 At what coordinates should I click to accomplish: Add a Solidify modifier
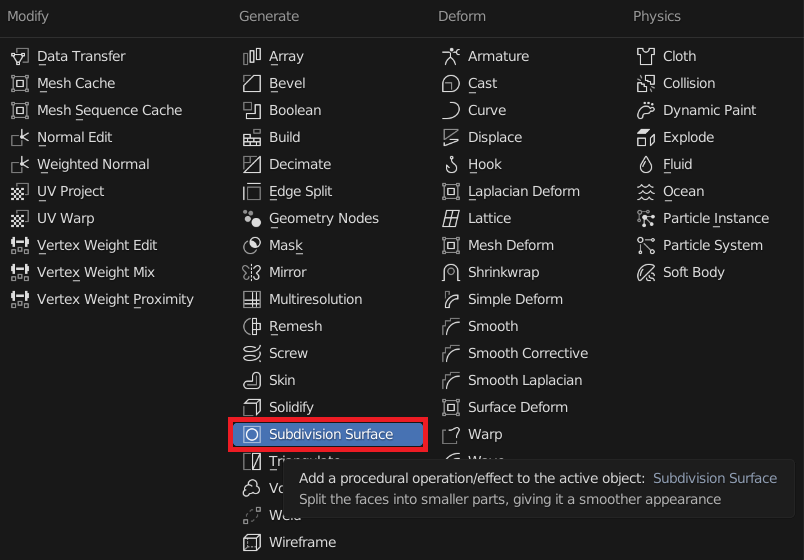pyautogui.click(x=290, y=408)
